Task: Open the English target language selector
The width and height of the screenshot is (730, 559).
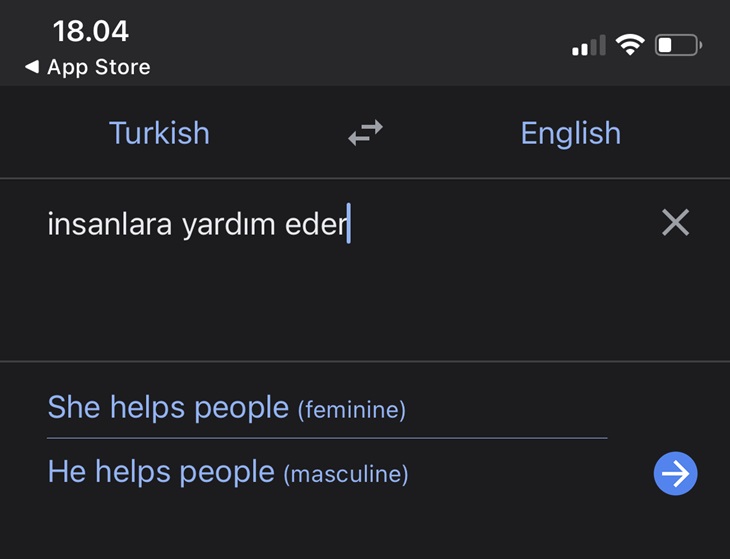Action: (571, 134)
